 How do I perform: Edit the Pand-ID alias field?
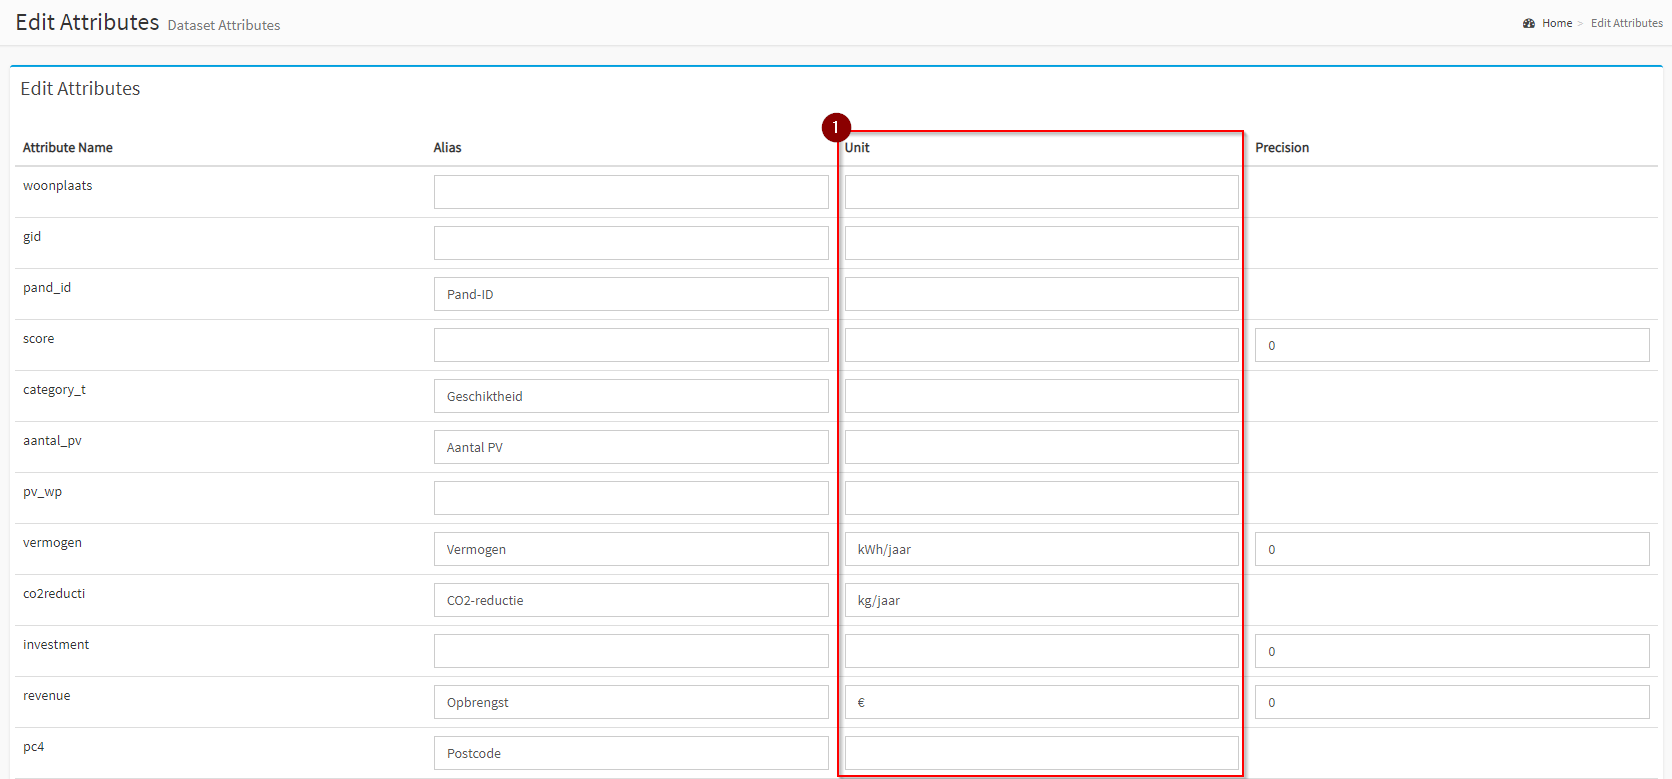pyautogui.click(x=631, y=294)
